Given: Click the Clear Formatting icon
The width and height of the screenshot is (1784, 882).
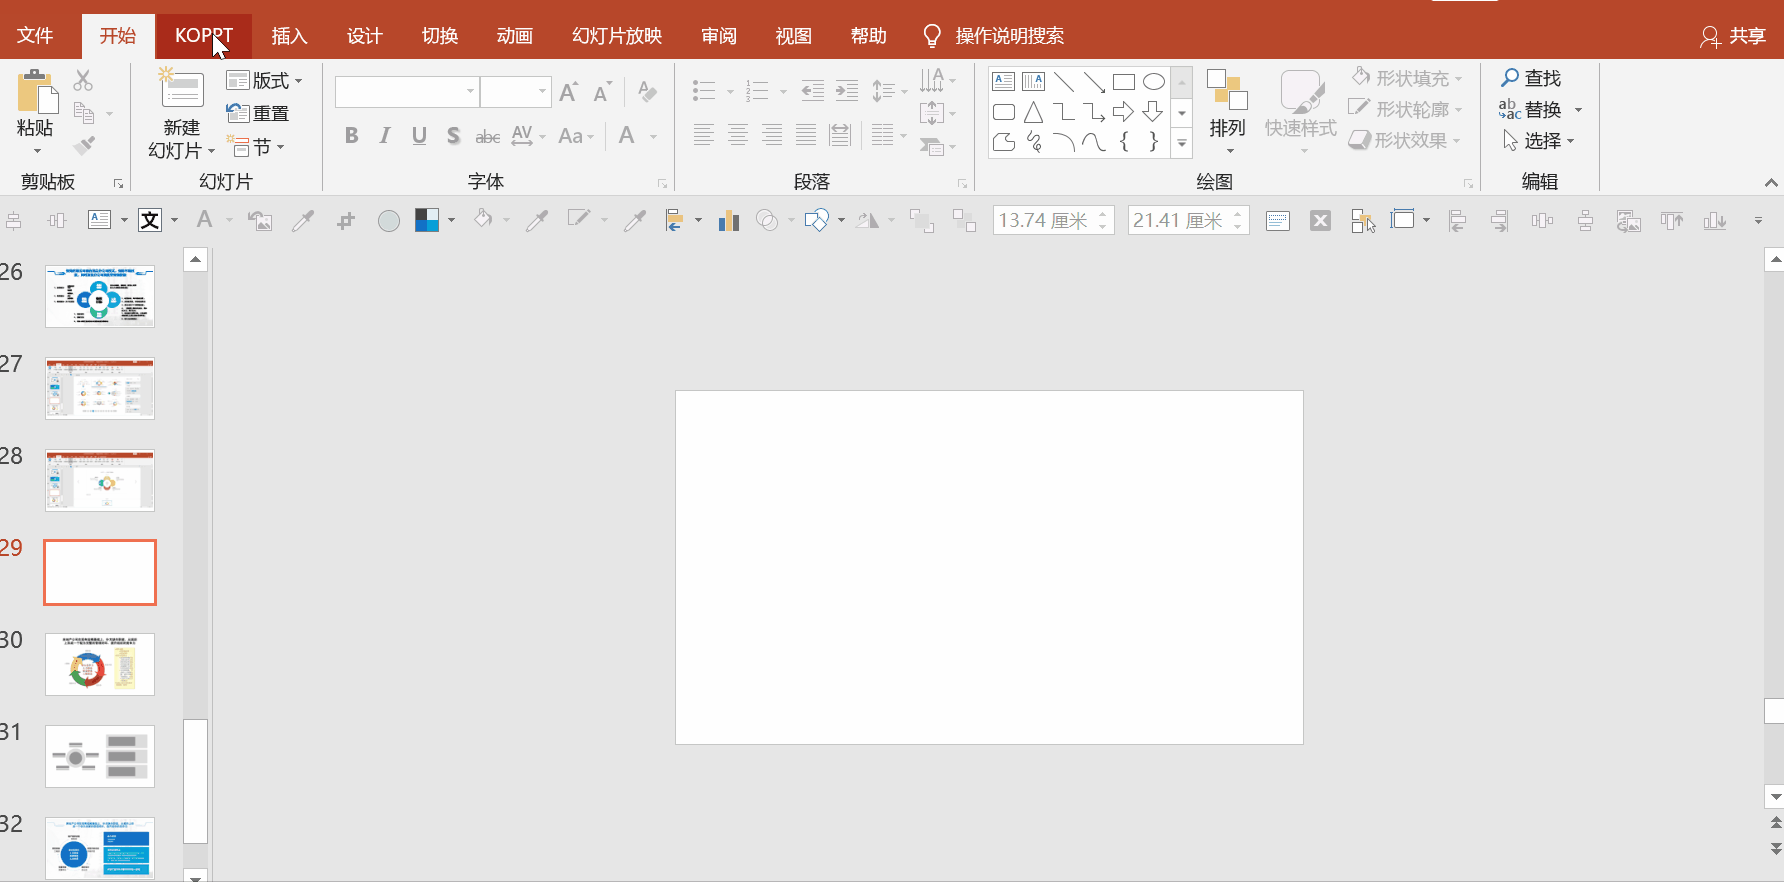Looking at the screenshot, I should pos(648,93).
